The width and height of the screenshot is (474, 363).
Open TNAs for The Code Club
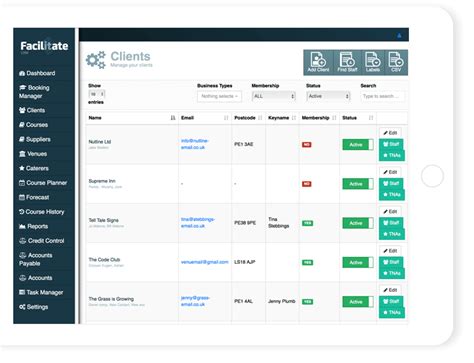(x=392, y=273)
